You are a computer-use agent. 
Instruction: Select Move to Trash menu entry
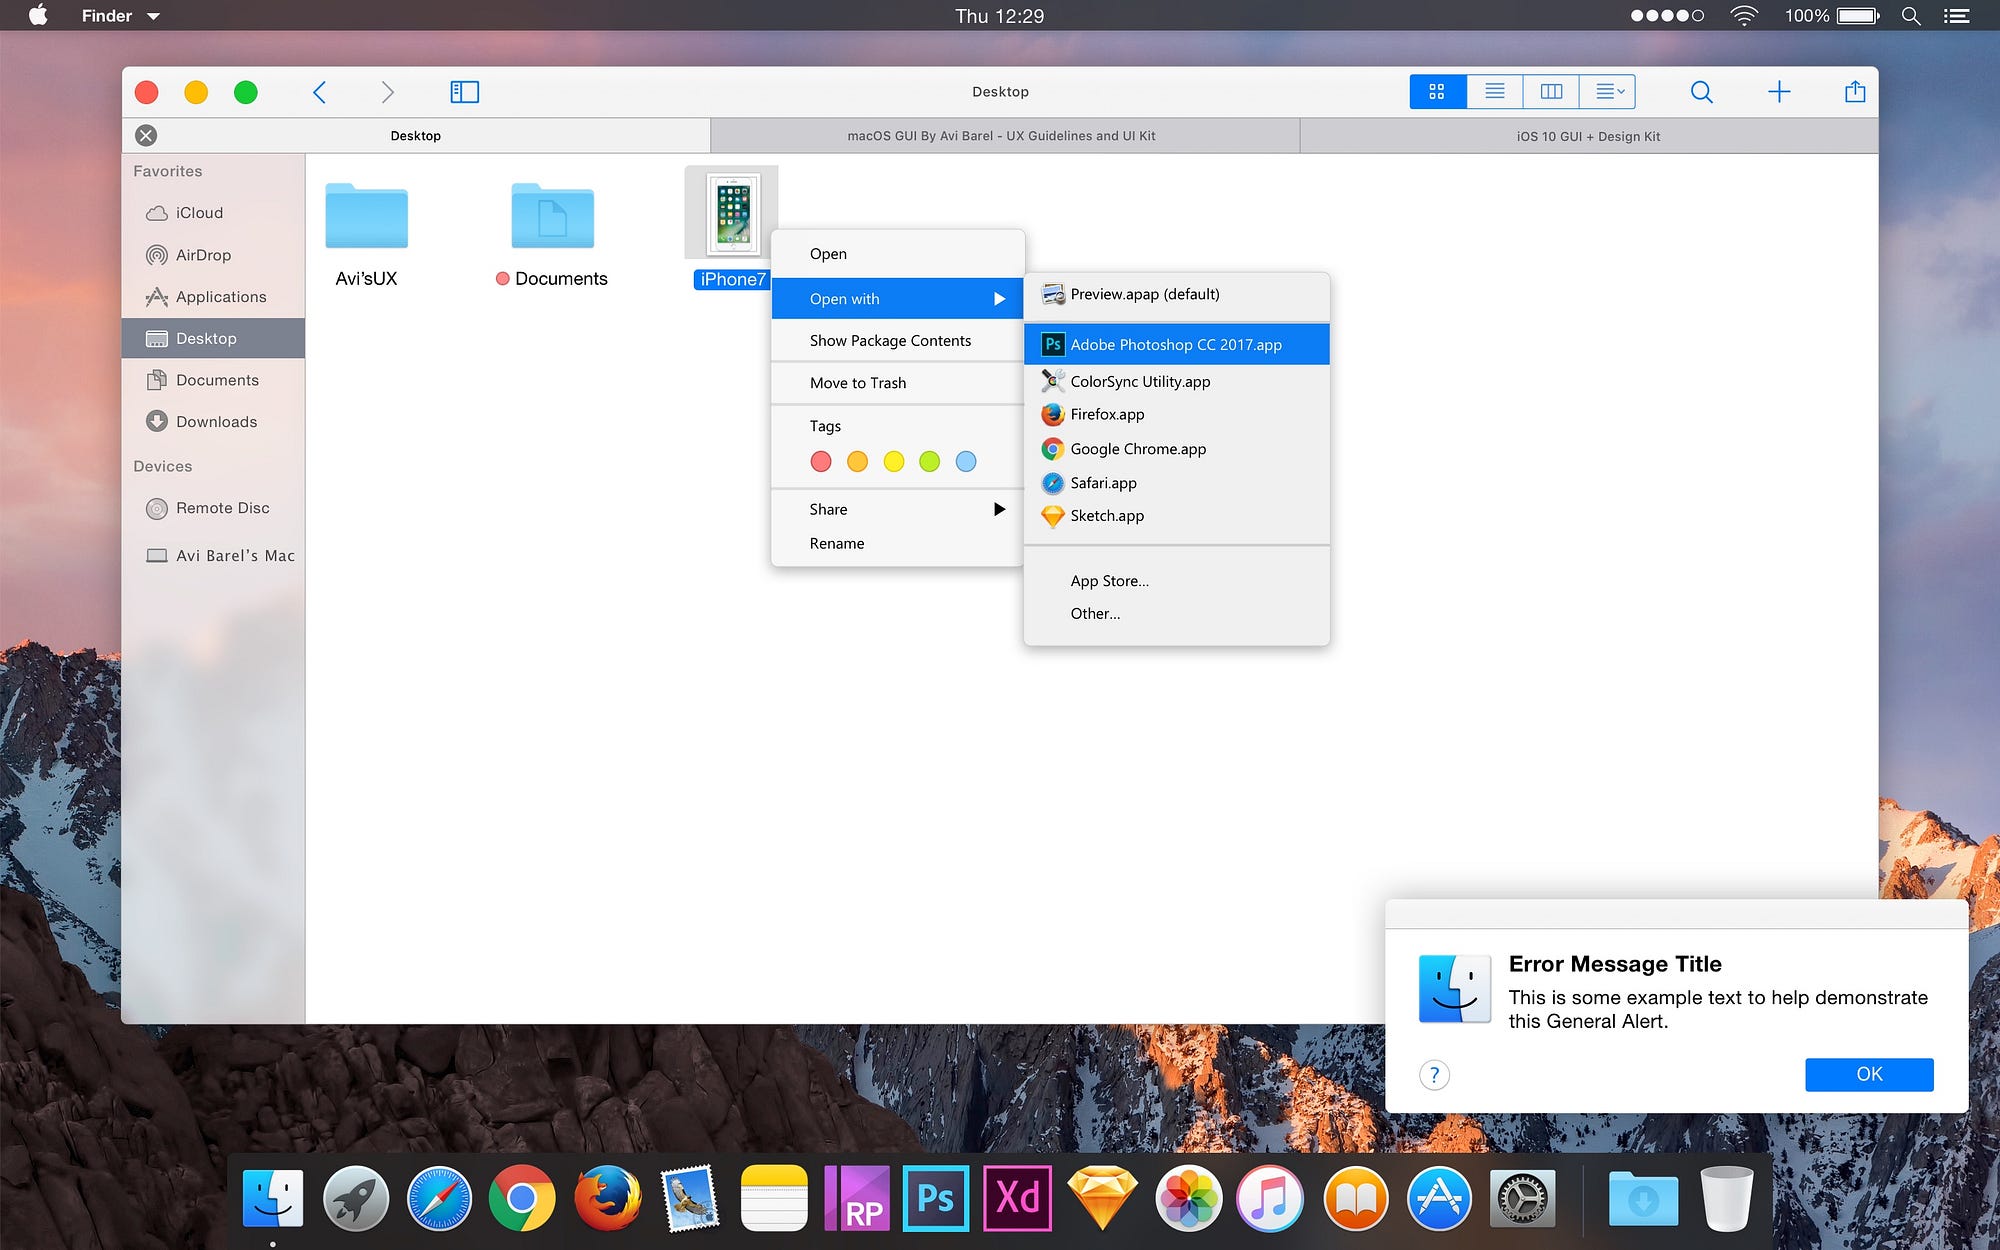click(858, 383)
